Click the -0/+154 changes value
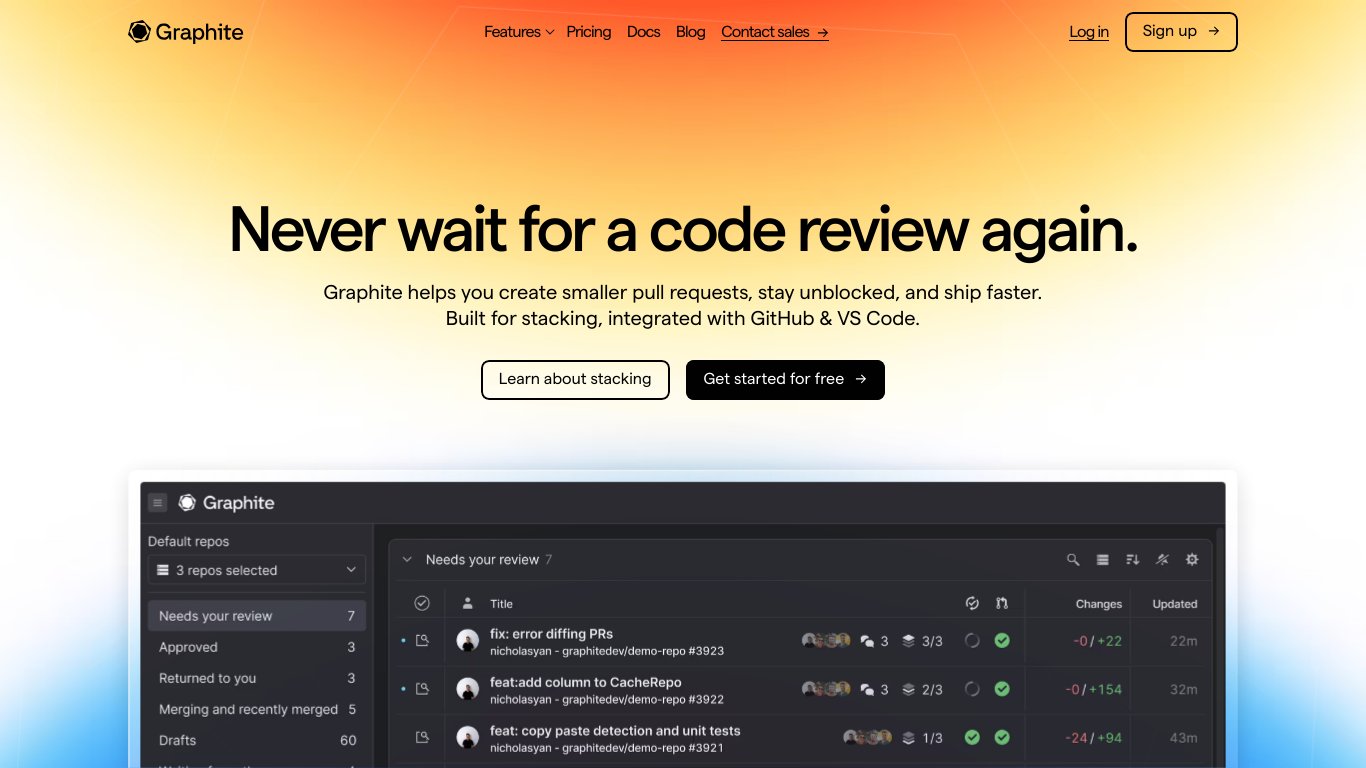This screenshot has height=768, width=1366. [1093, 689]
